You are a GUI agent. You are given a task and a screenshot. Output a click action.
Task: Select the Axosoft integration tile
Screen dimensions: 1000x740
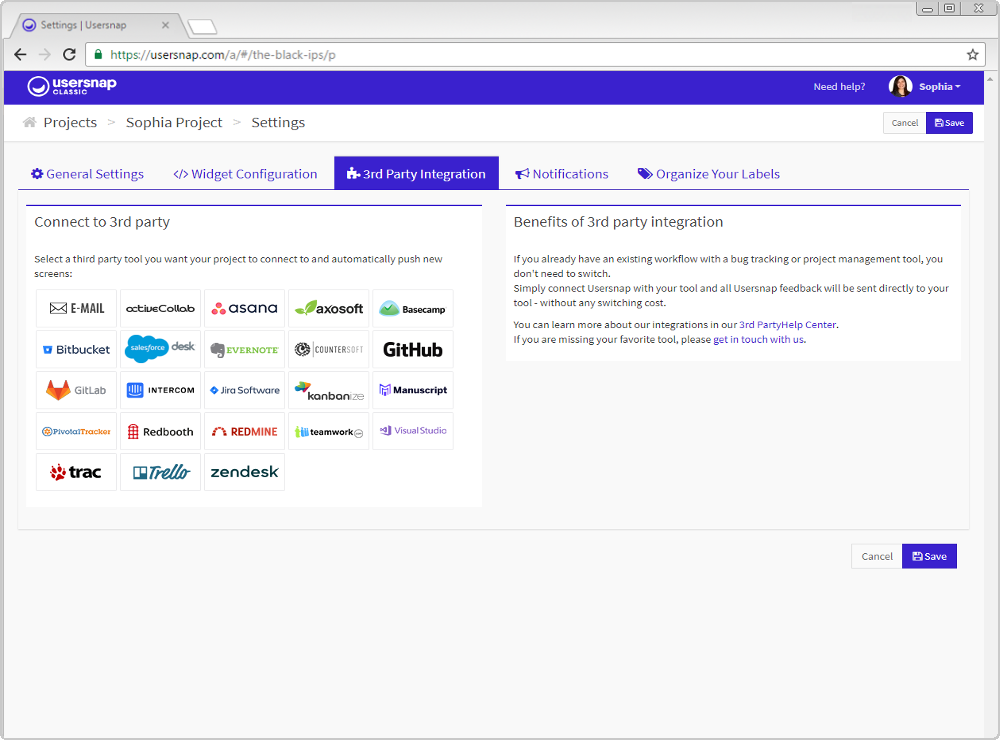(x=329, y=309)
